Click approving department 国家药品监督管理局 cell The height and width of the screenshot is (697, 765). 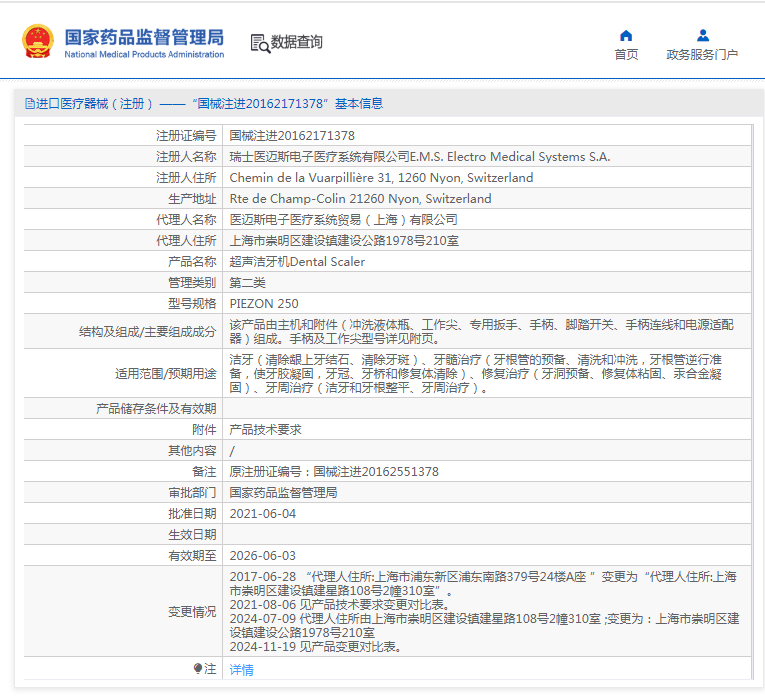tap(283, 493)
